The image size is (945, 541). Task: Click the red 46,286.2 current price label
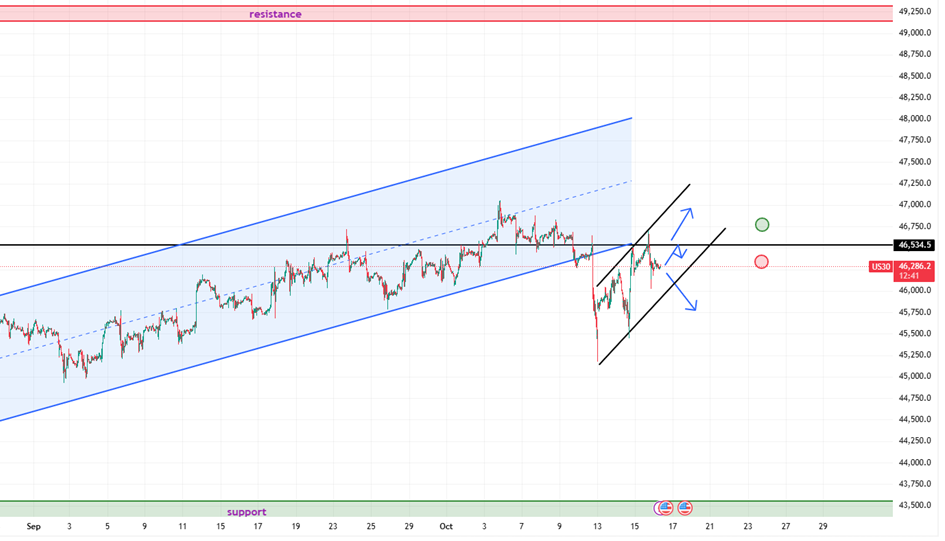click(x=916, y=267)
